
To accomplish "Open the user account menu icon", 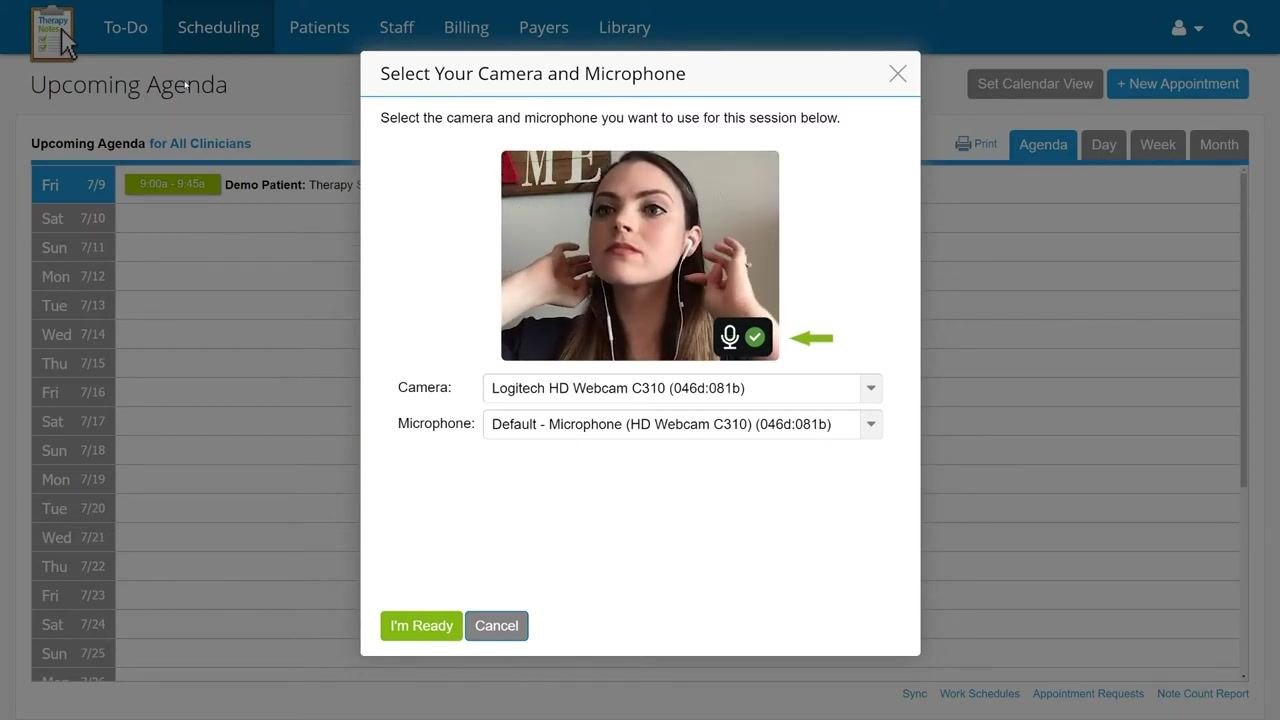I will (x=1187, y=28).
